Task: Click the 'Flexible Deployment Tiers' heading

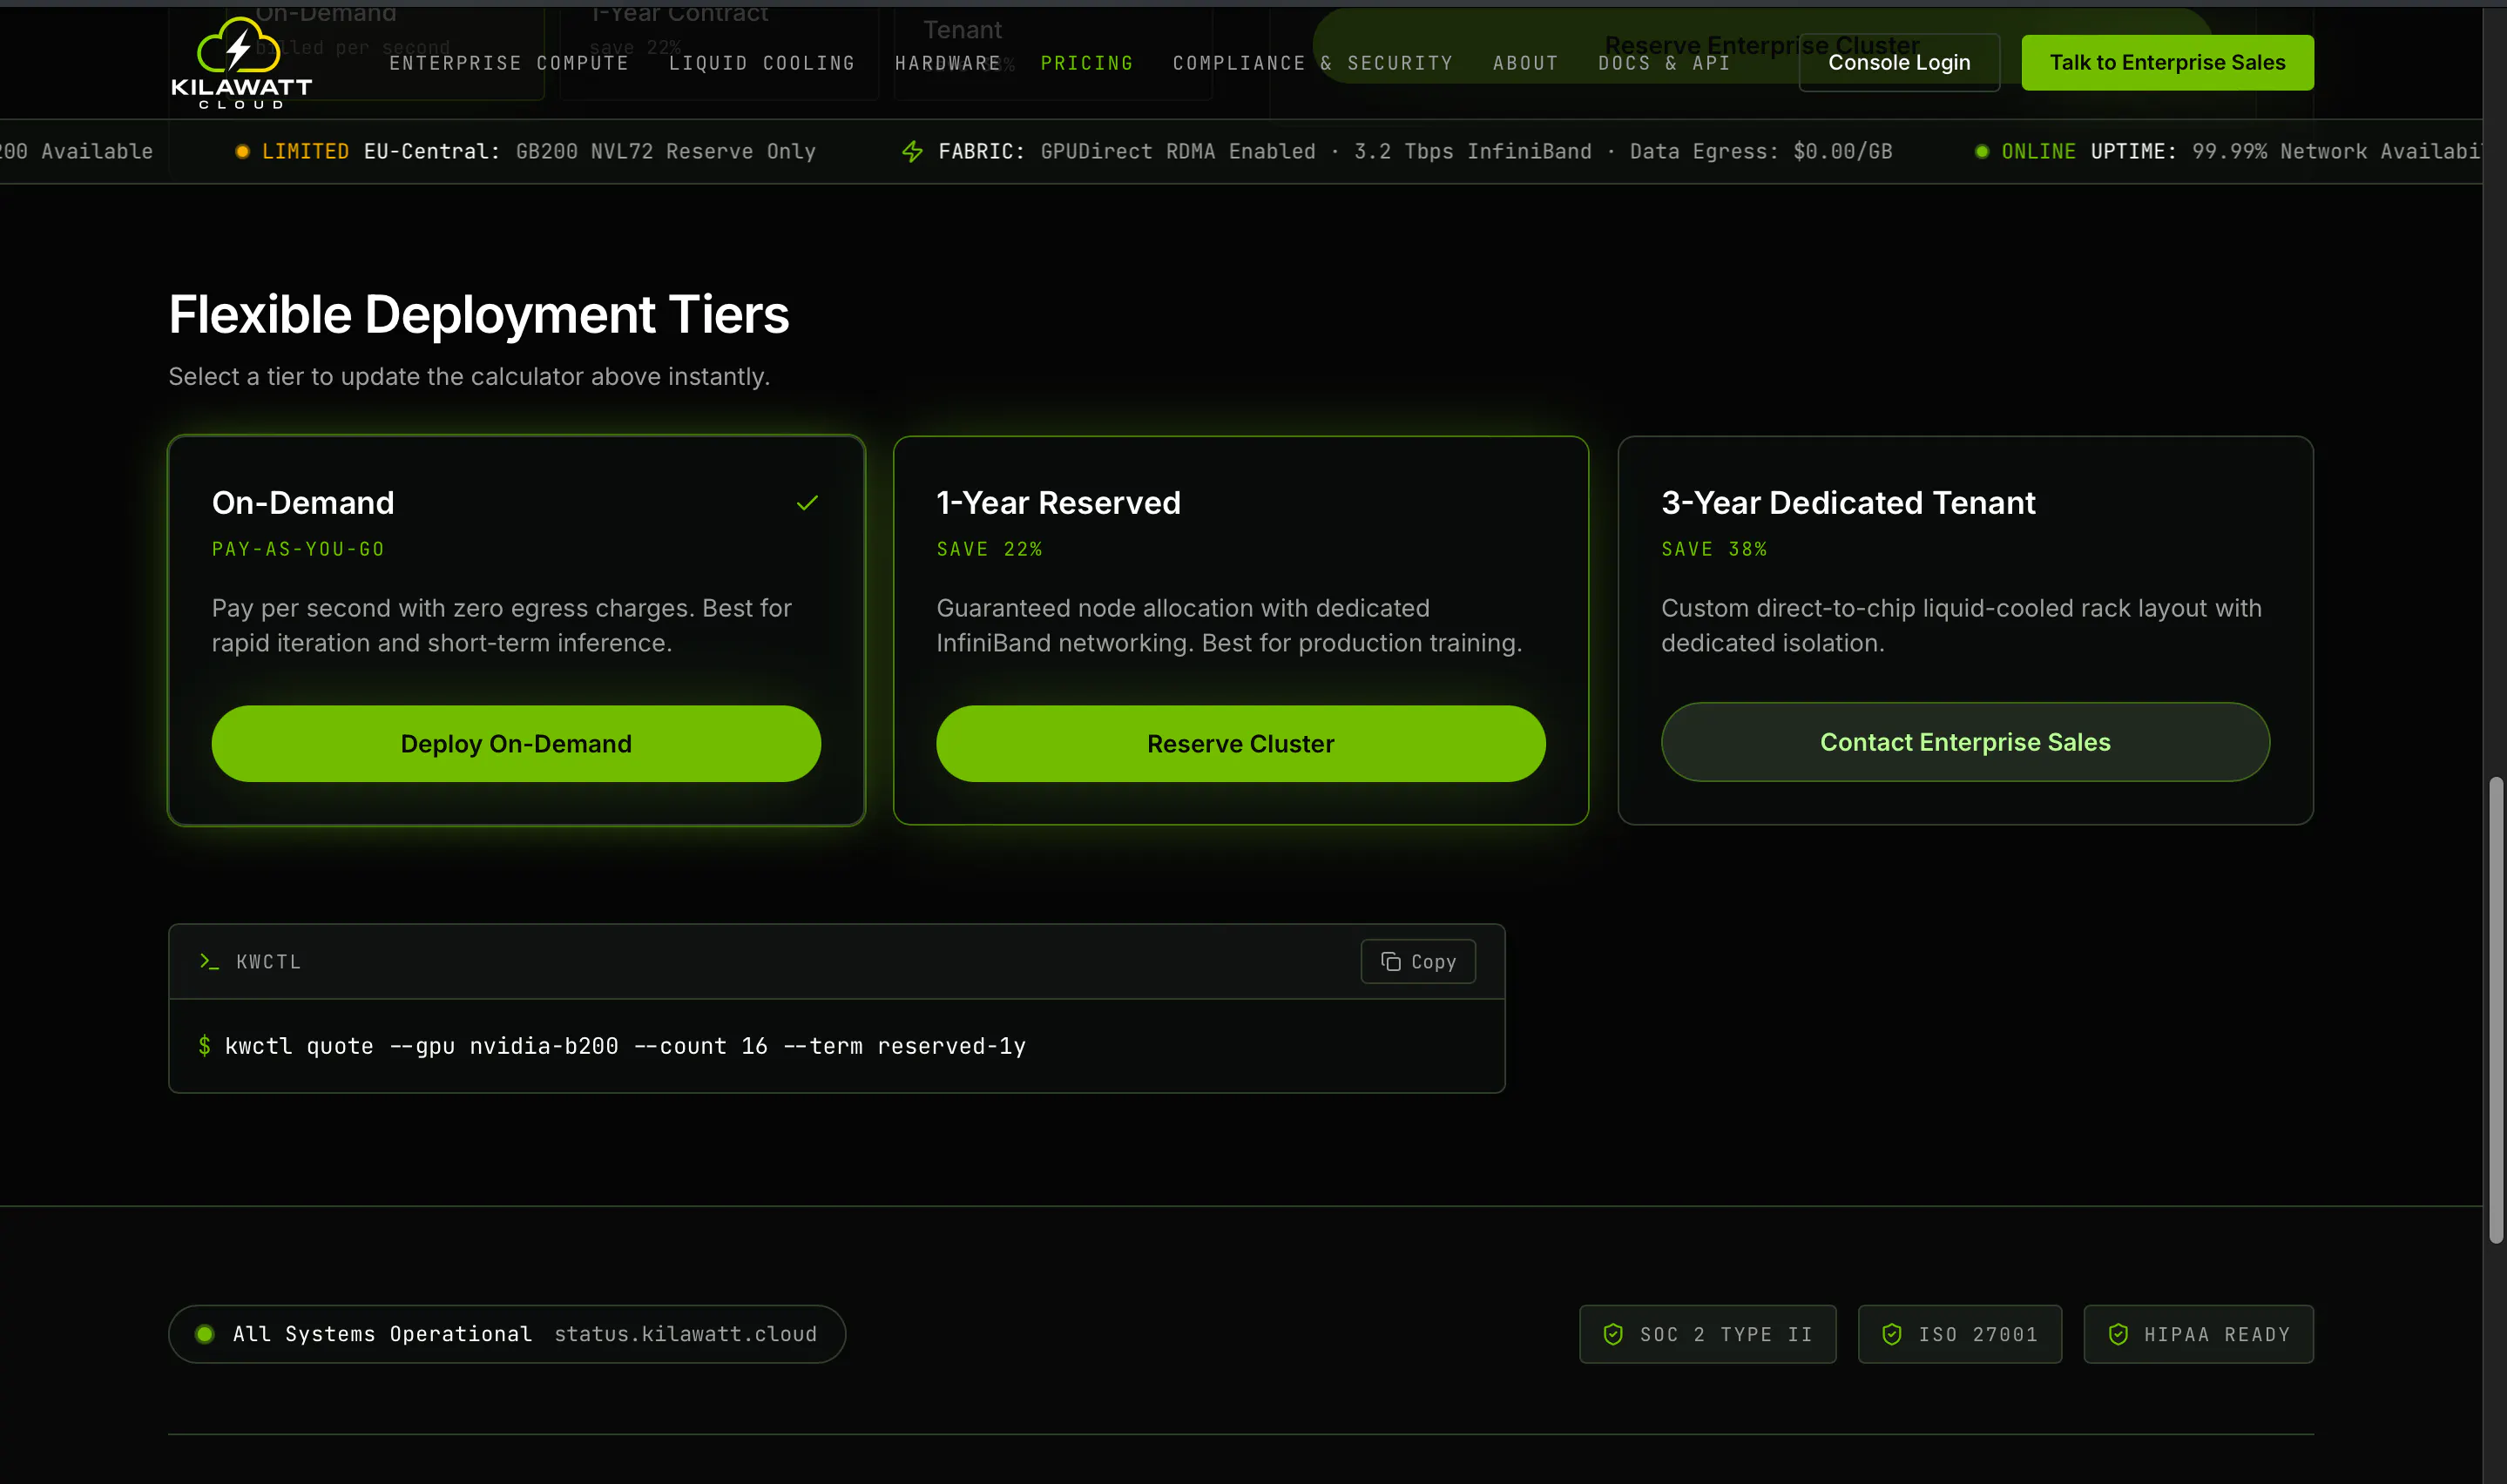Action: click(x=479, y=314)
